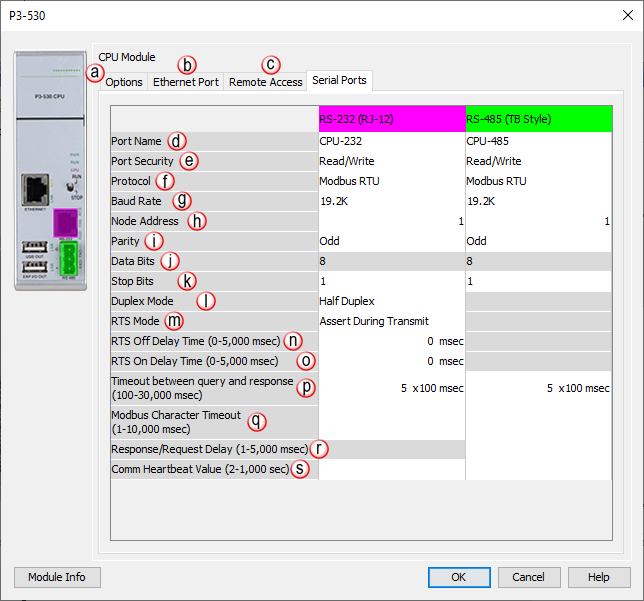Open Help for this dialog
644x601 pixels.
(x=598, y=577)
